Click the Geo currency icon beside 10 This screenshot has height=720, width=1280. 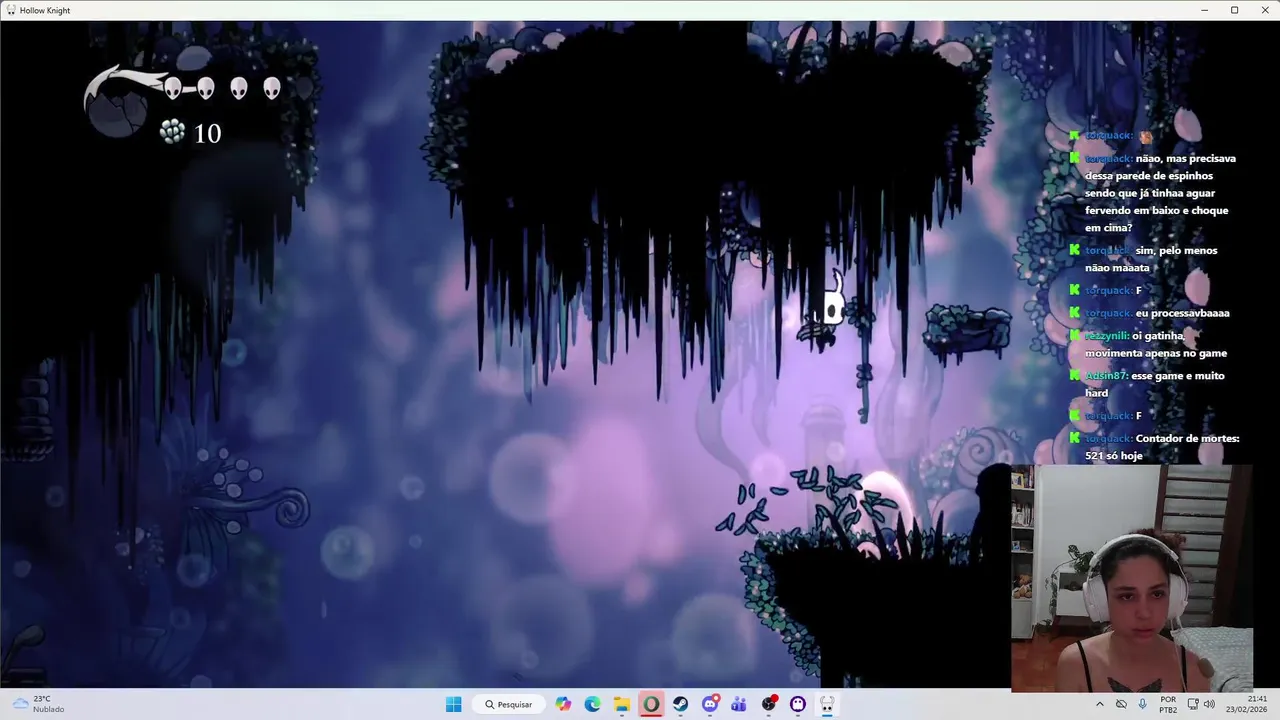tap(172, 132)
